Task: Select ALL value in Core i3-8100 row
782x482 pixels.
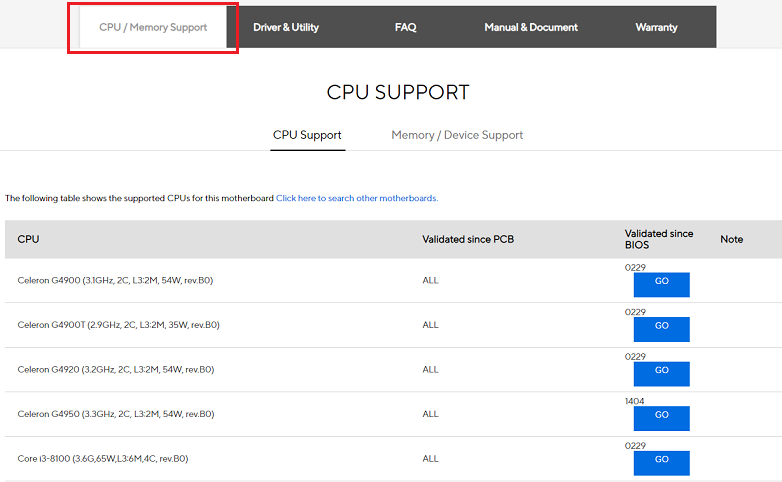Action: pyautogui.click(x=430, y=459)
